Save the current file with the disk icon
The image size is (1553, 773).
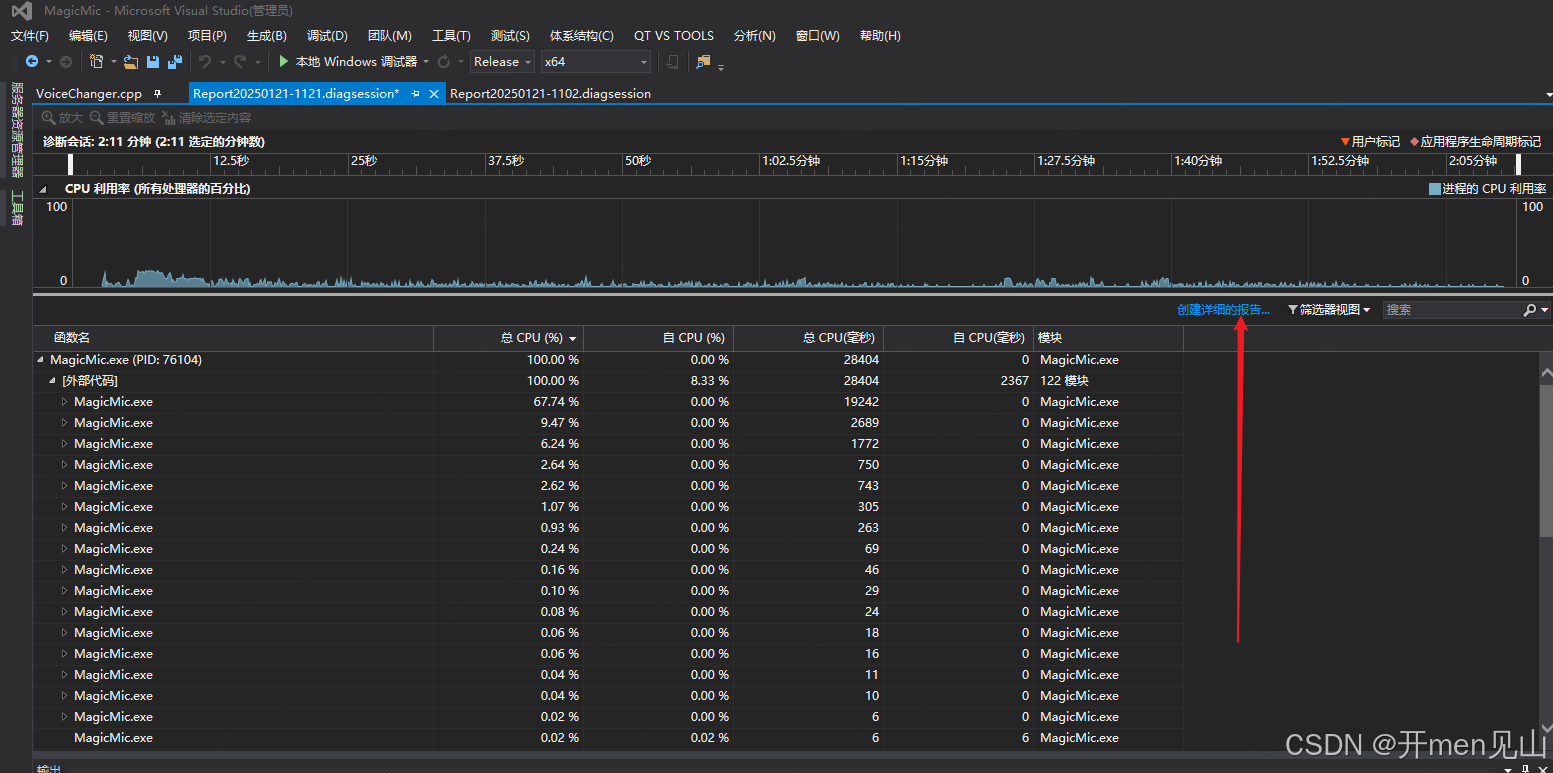point(153,62)
